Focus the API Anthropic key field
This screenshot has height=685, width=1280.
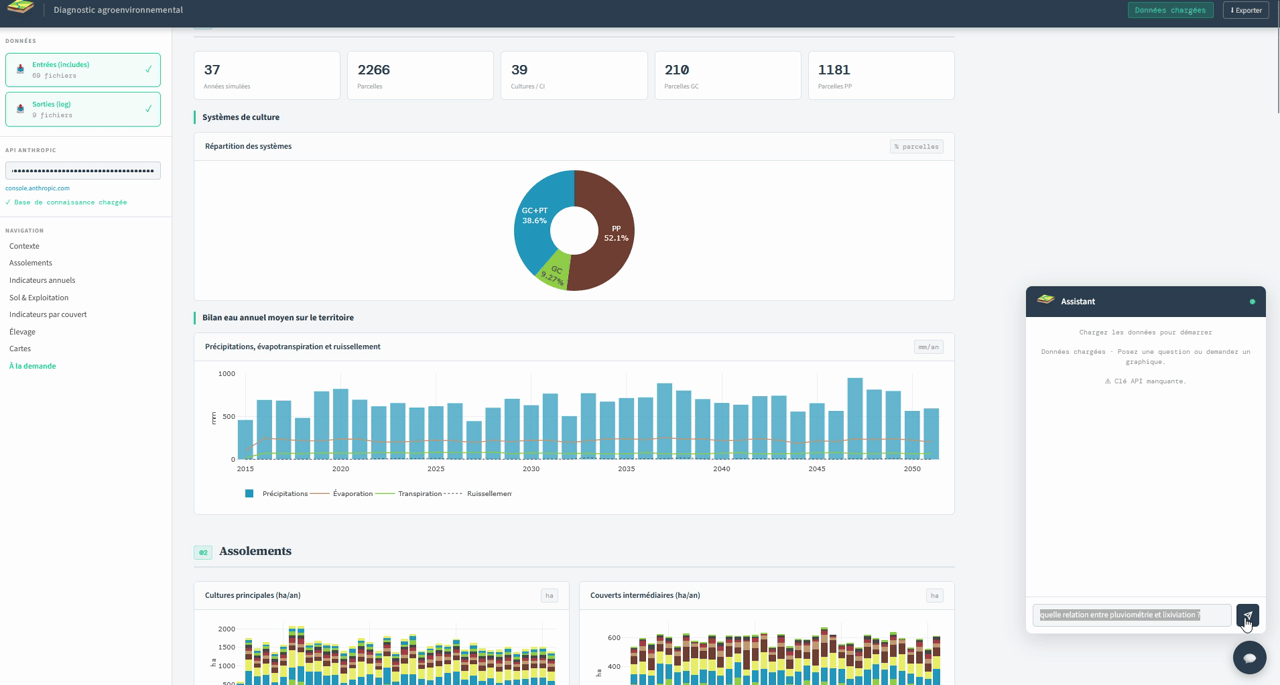[83, 171]
